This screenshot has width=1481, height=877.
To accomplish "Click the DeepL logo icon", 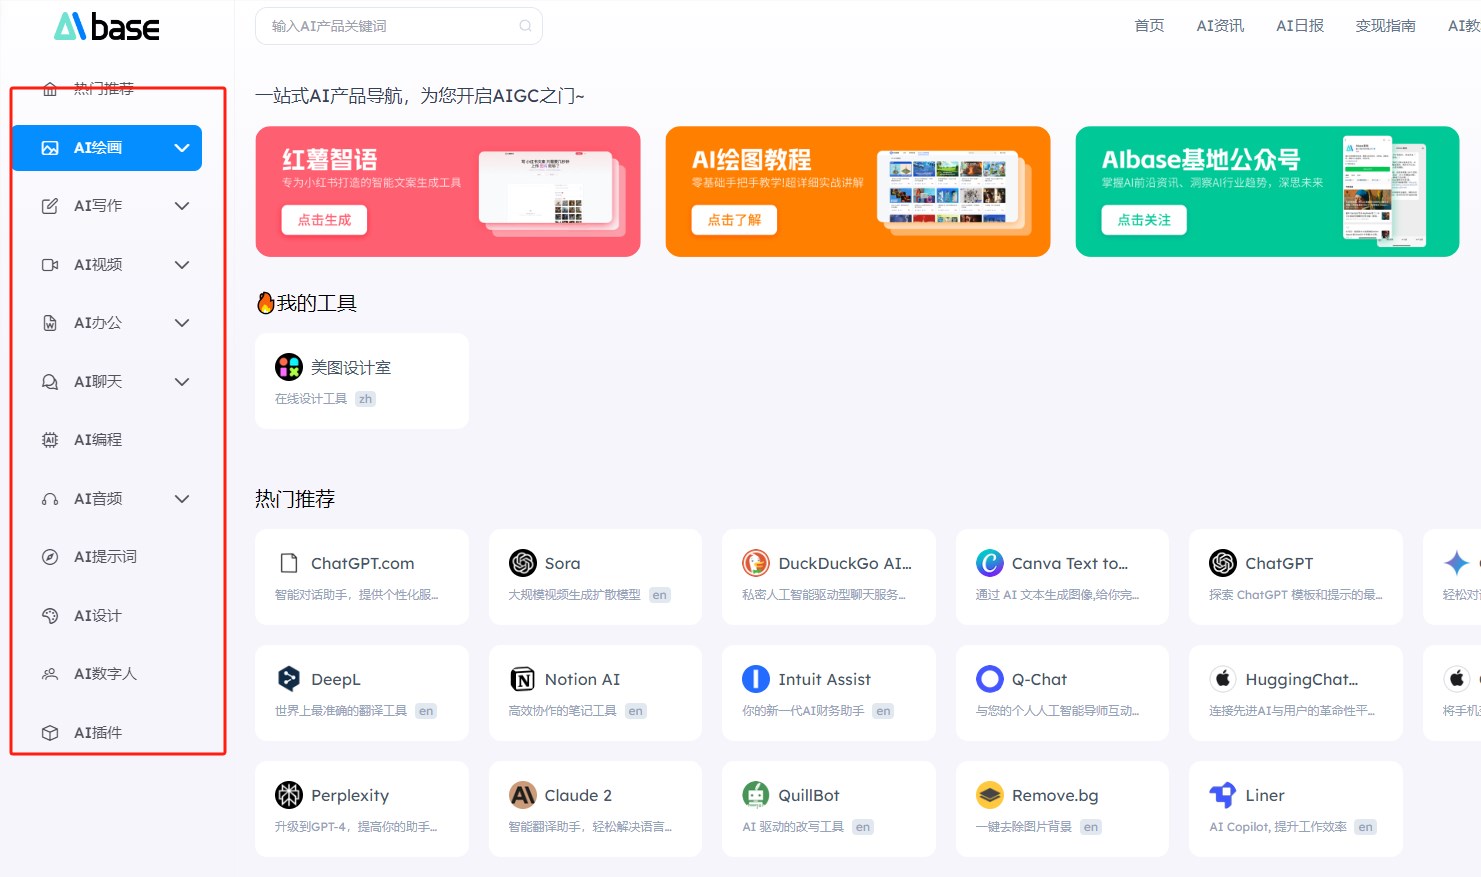I will 289,679.
